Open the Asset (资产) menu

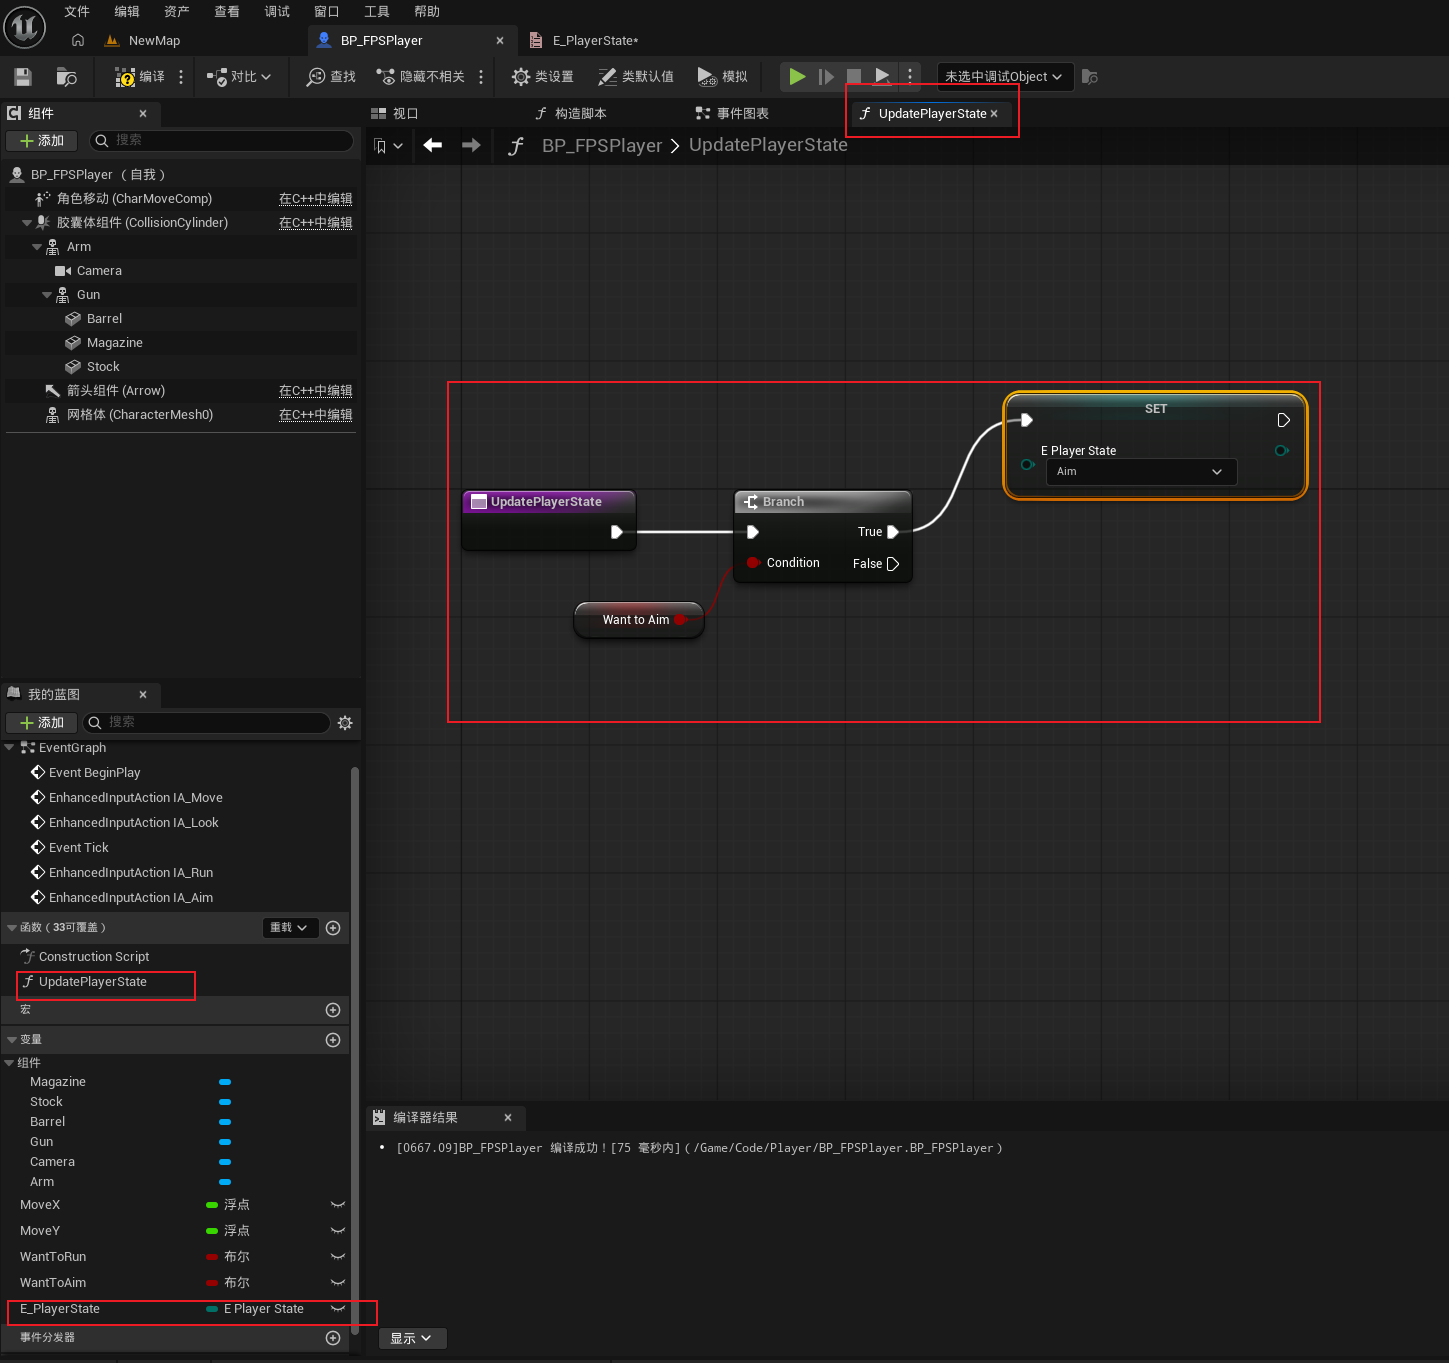[177, 12]
